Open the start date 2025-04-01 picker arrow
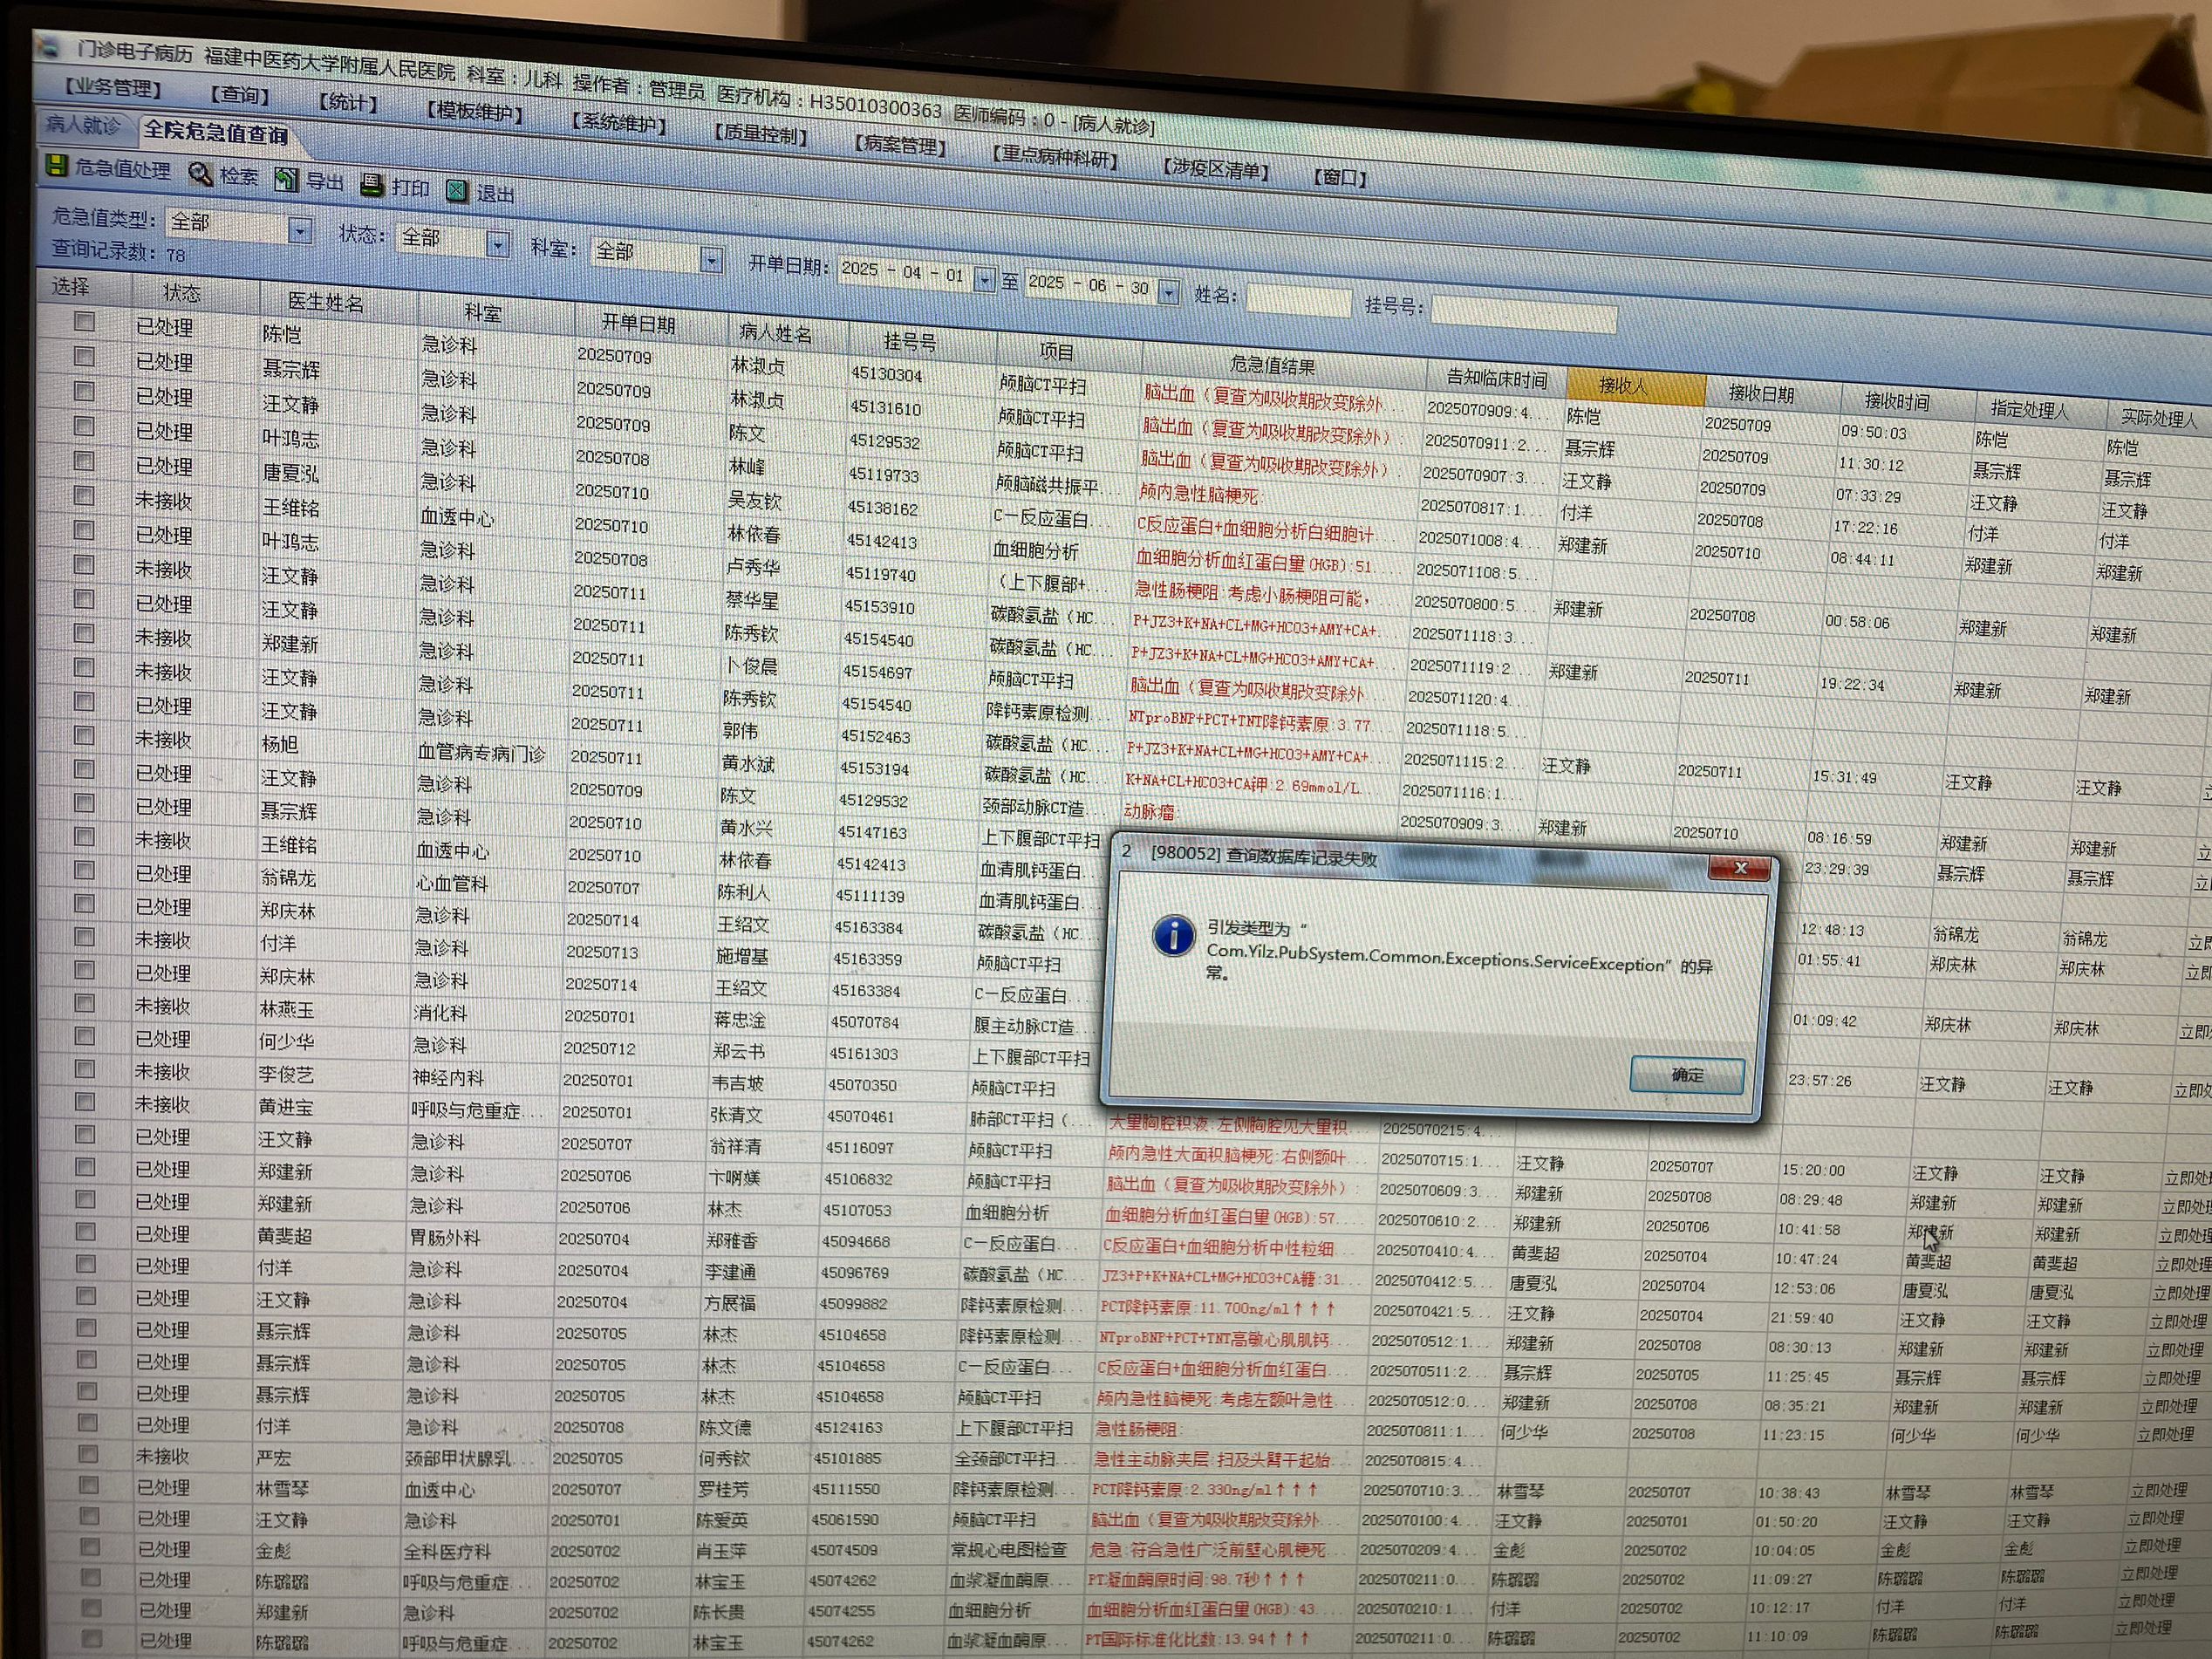 point(984,281)
